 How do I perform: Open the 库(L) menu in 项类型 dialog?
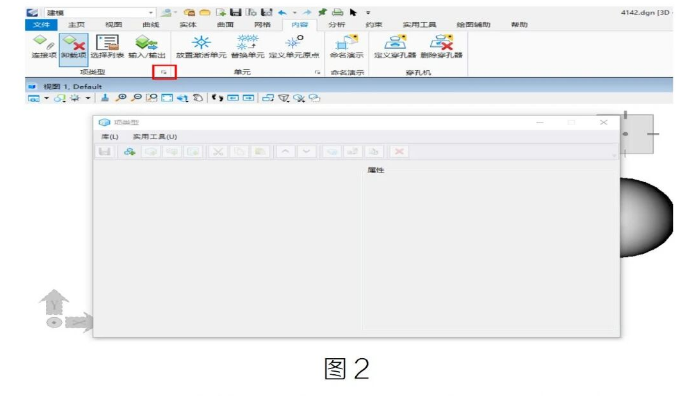[109, 137]
